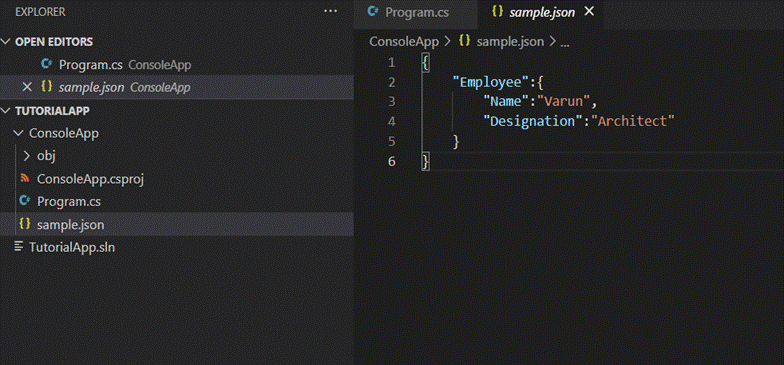Viewport: 784px width, 365px height.
Task: Click line number 1 in the gutter
Action: 391,62
